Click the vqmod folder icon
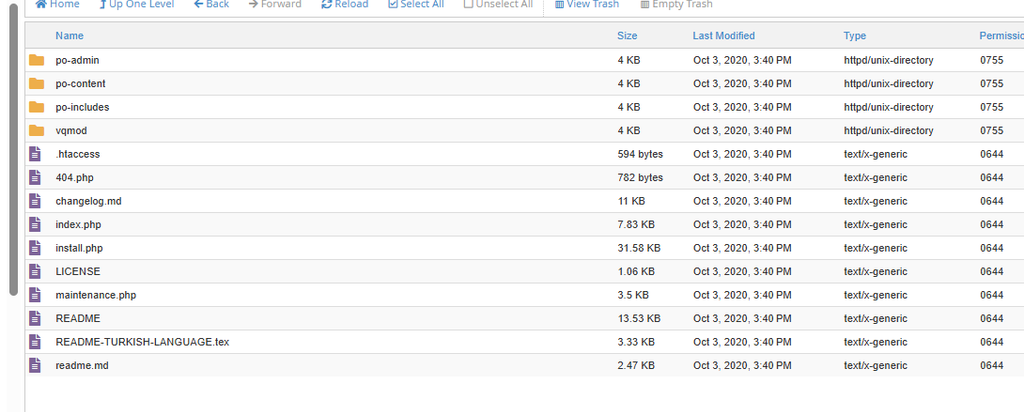1024x412 pixels. coord(37,131)
